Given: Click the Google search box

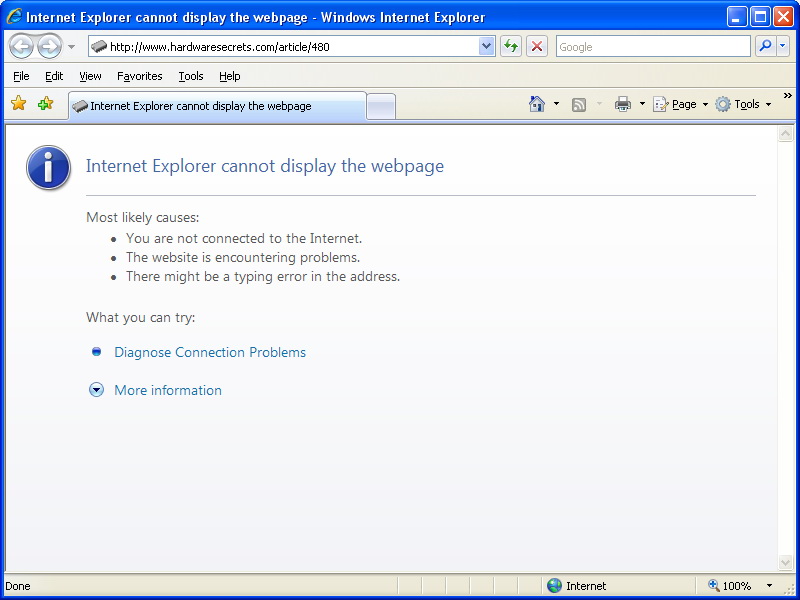Looking at the screenshot, I should click(653, 47).
